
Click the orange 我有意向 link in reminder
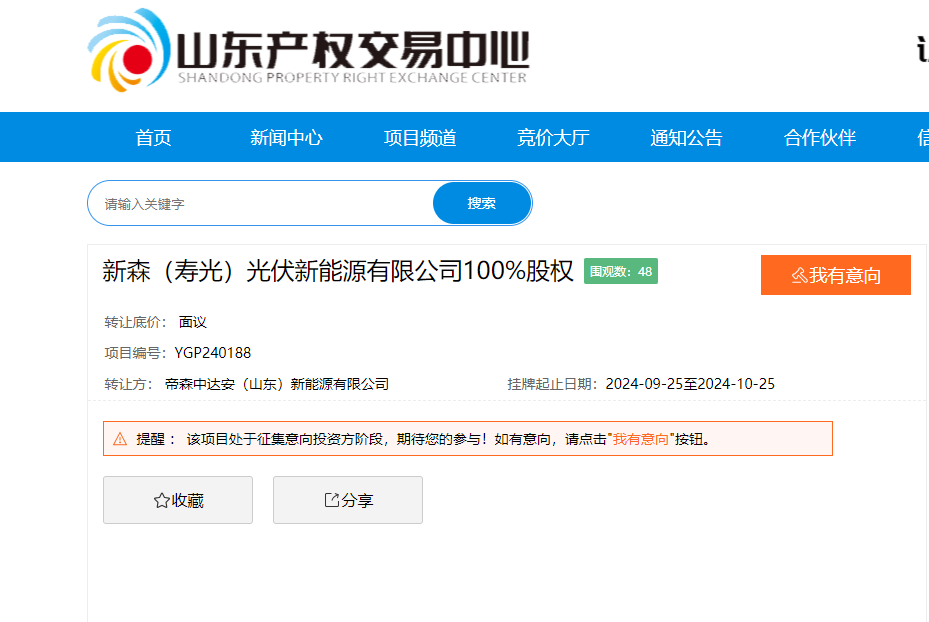640,439
